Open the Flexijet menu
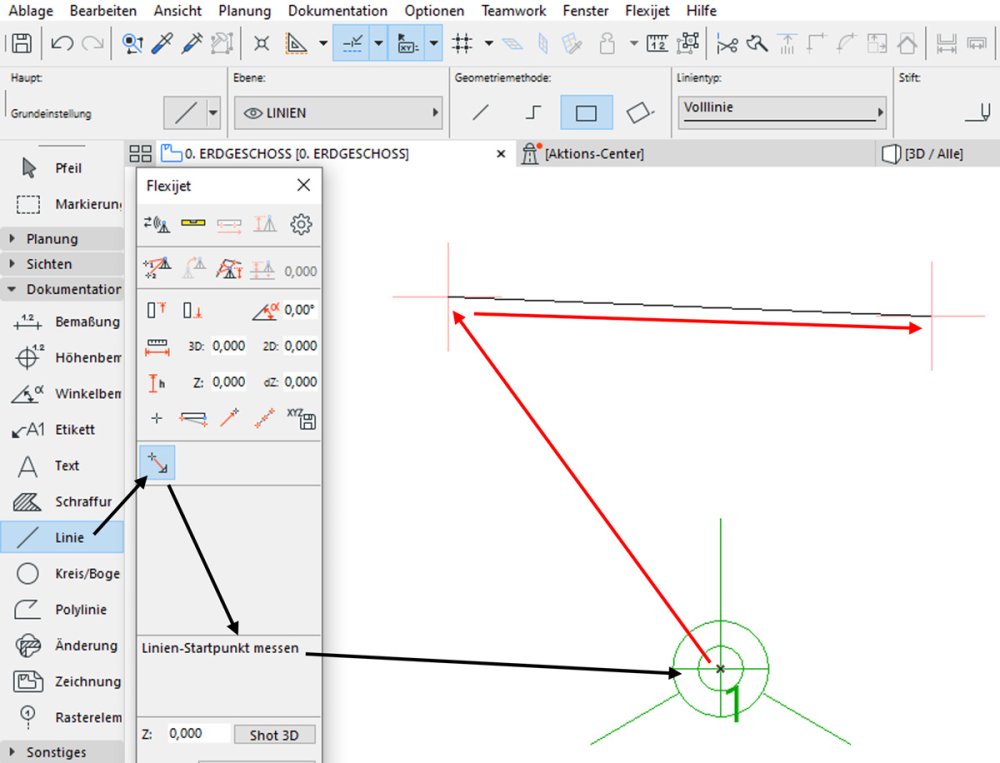This screenshot has height=763, width=1000. [647, 11]
